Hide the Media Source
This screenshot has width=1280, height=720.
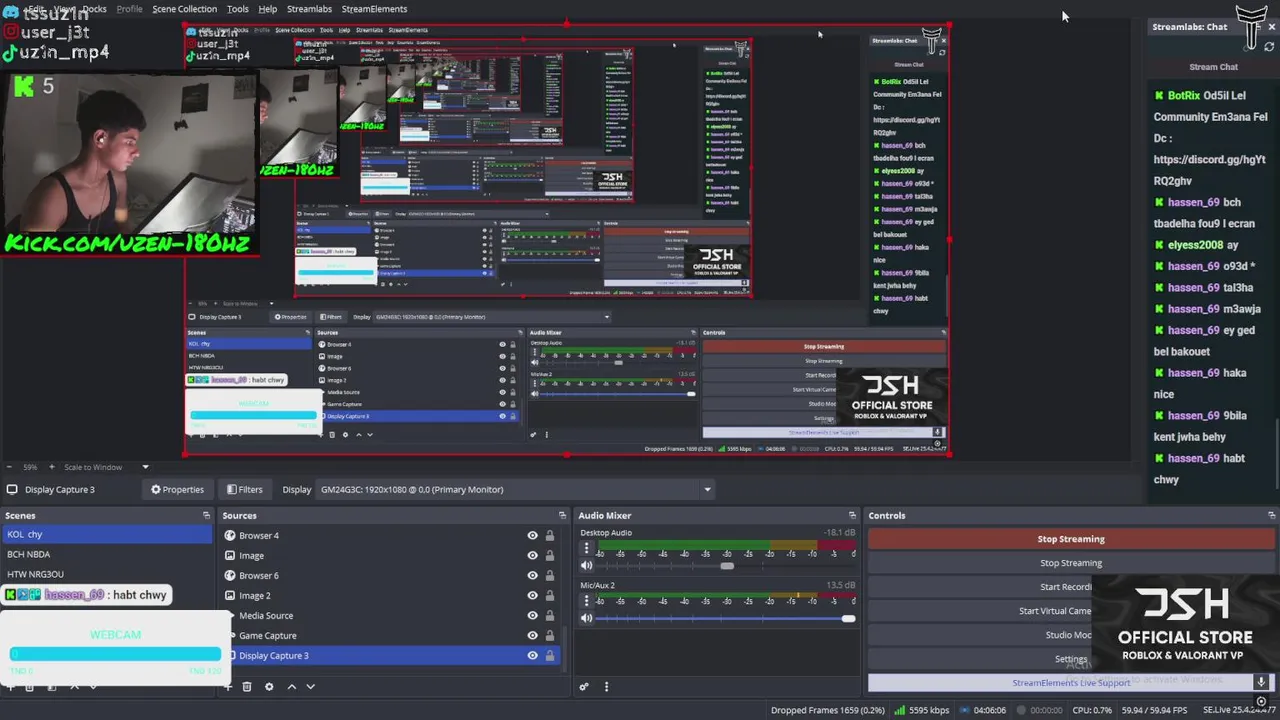532,615
